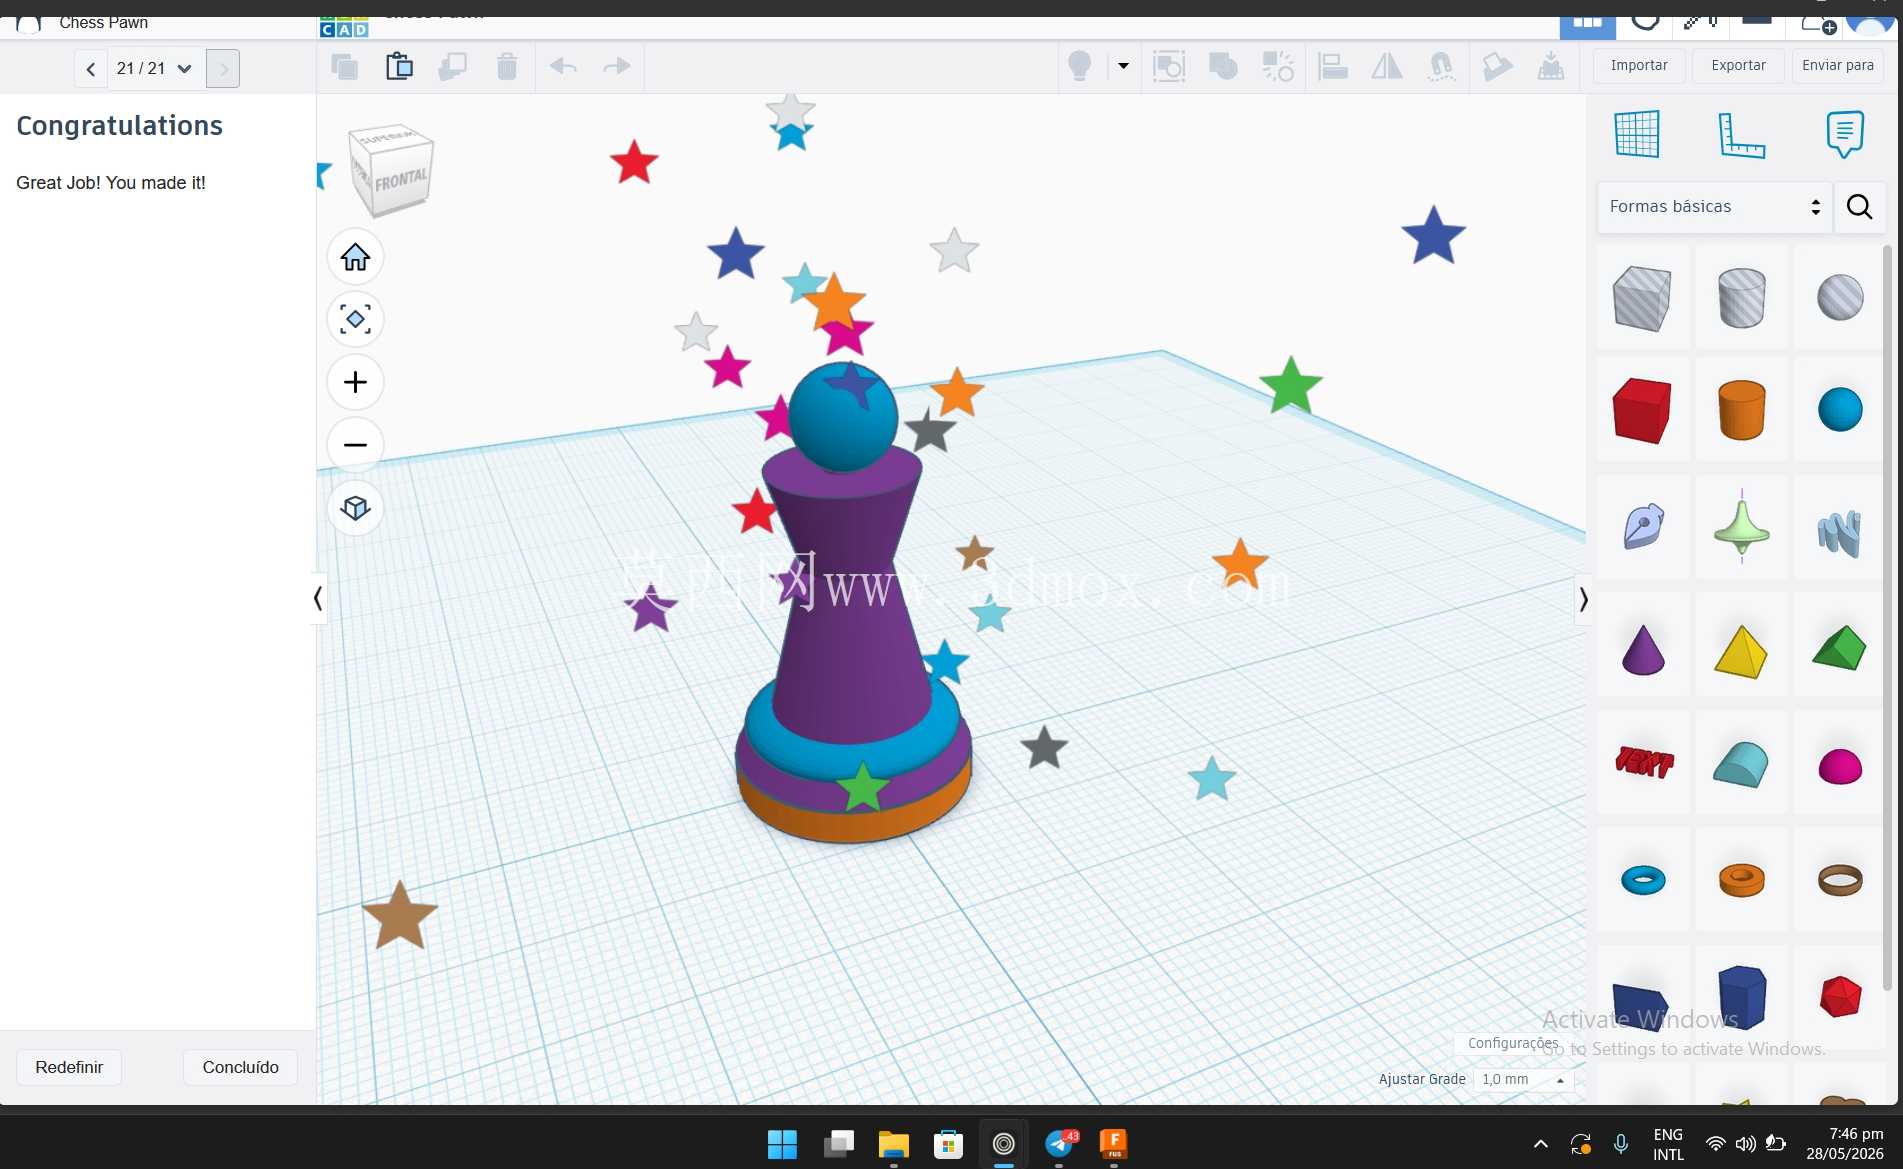Image resolution: width=1903 pixels, height=1169 pixels.
Task: Open the Ajustar Grade 1,0 mm dropdown
Action: pos(1523,1079)
